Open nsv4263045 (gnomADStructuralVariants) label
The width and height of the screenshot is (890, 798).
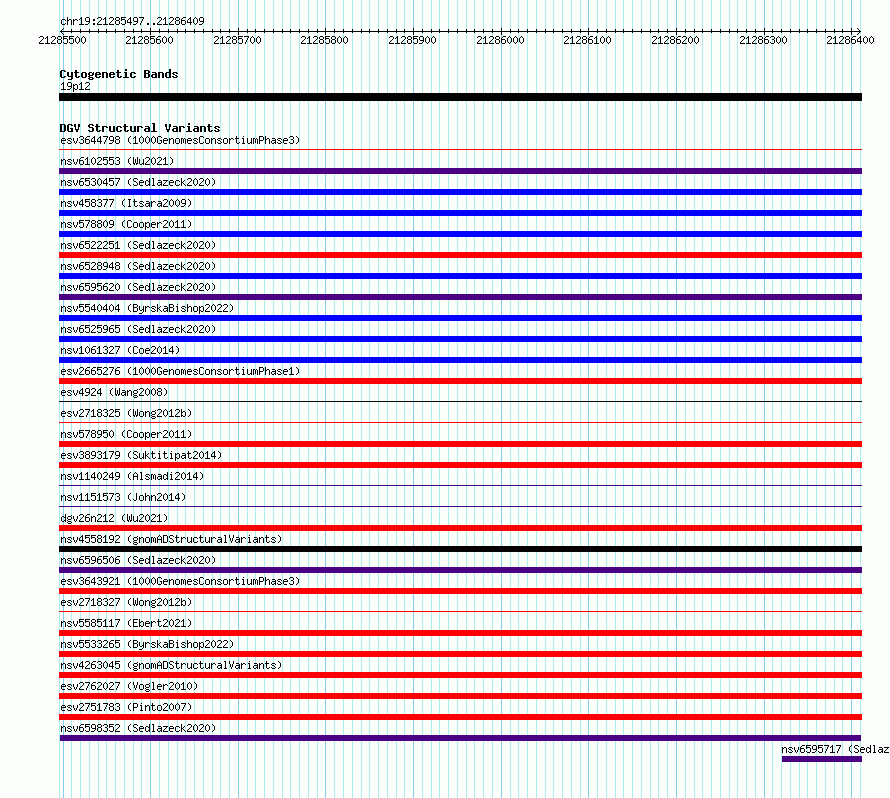[x=171, y=665]
